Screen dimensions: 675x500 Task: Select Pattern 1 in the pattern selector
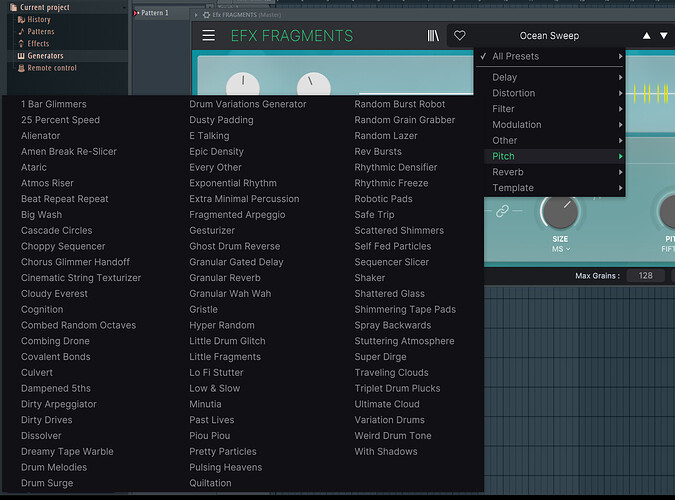click(x=155, y=13)
